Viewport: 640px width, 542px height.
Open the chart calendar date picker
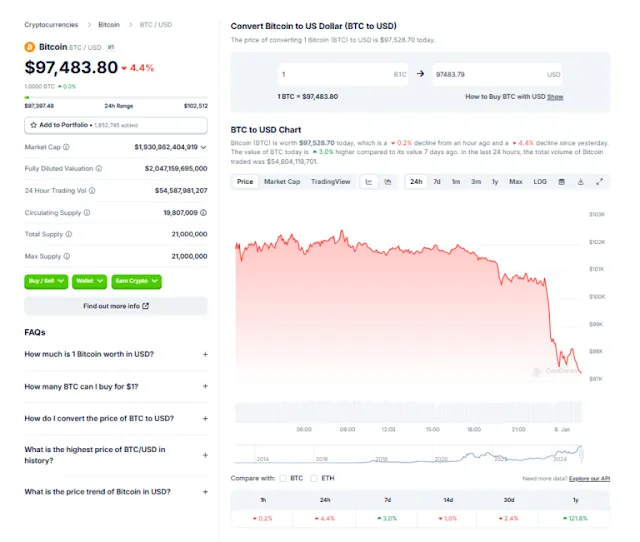click(x=561, y=182)
